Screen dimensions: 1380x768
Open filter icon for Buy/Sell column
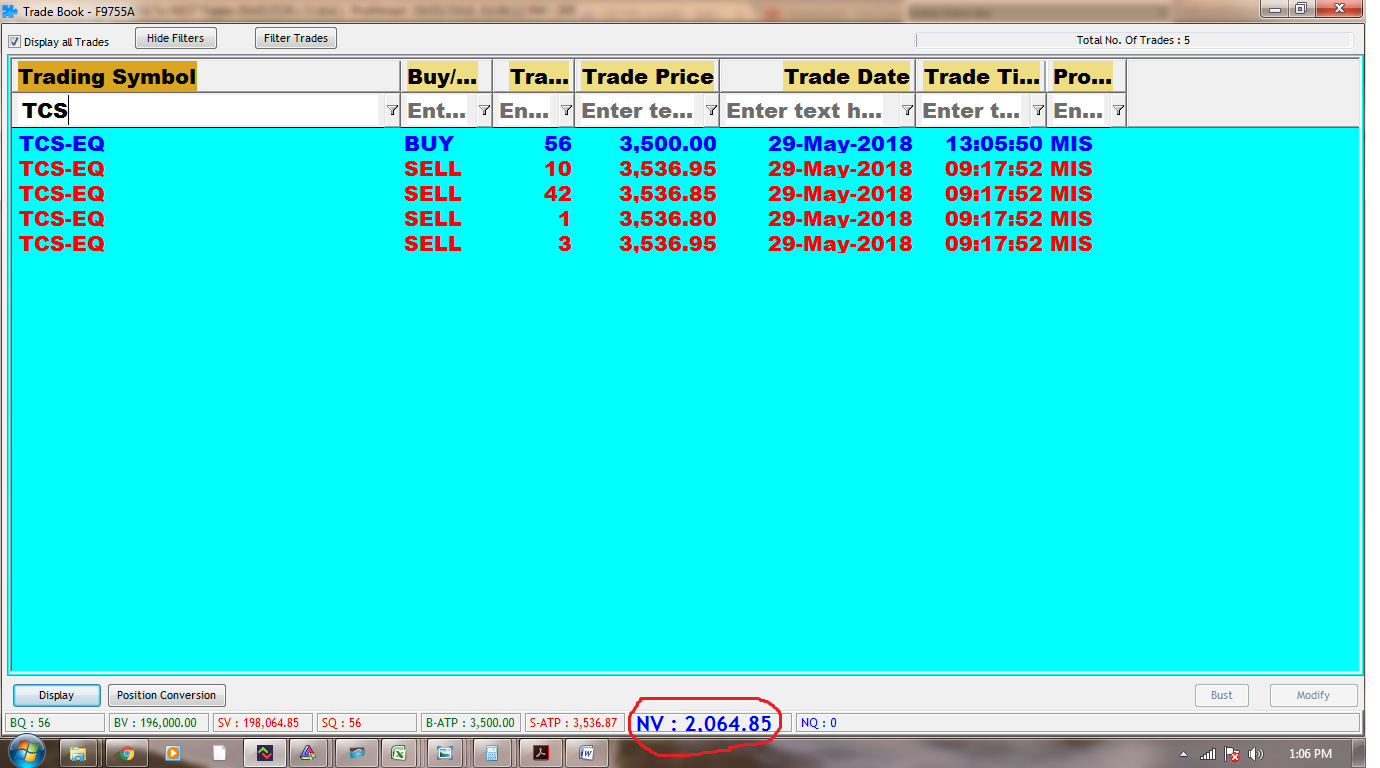tap(484, 110)
